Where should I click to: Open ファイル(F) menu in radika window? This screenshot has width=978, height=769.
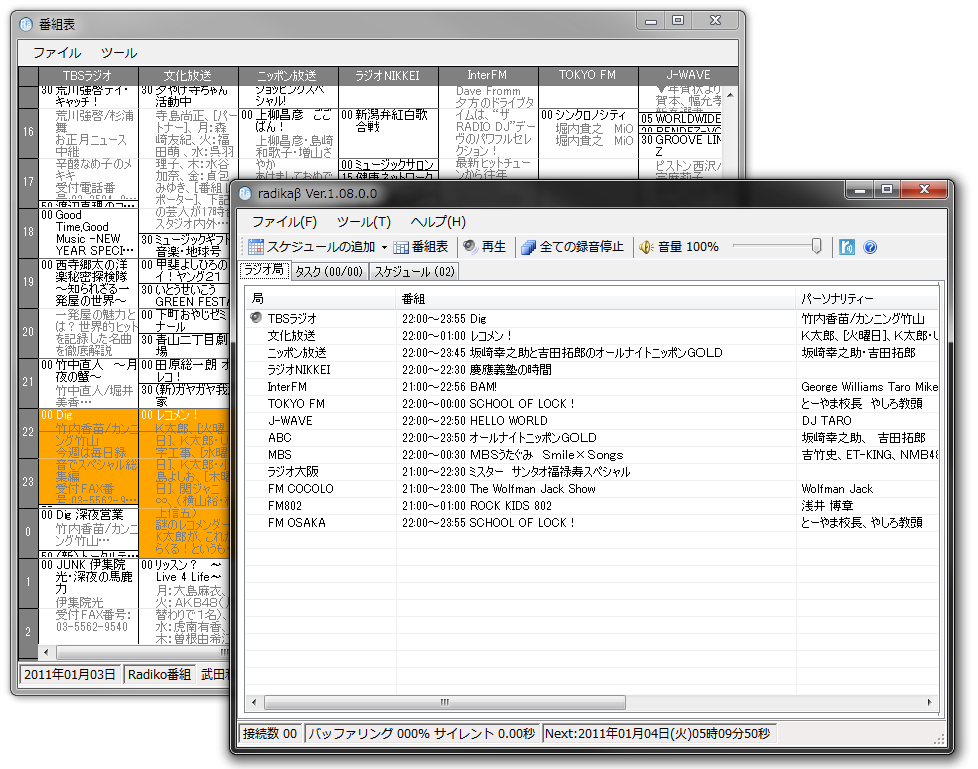click(284, 222)
